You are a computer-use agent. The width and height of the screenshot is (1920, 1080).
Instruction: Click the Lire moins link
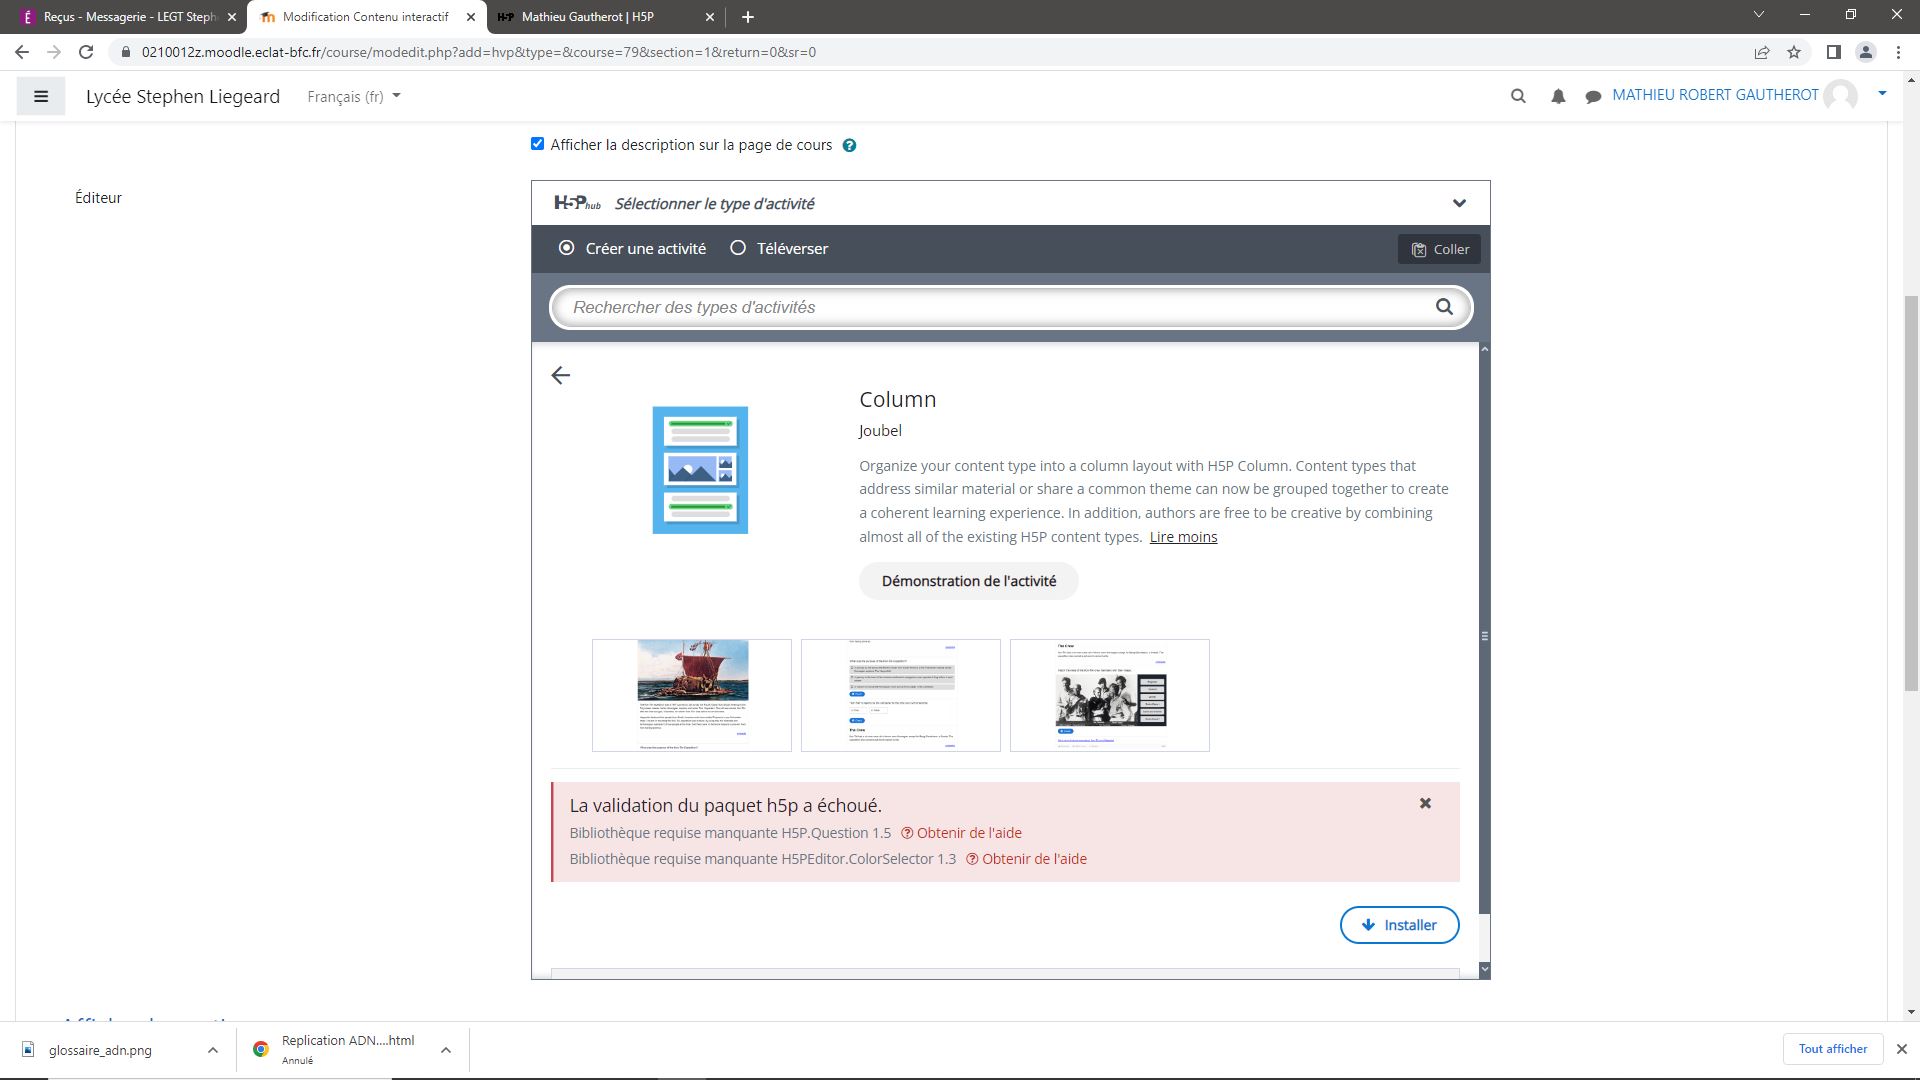tap(1183, 537)
